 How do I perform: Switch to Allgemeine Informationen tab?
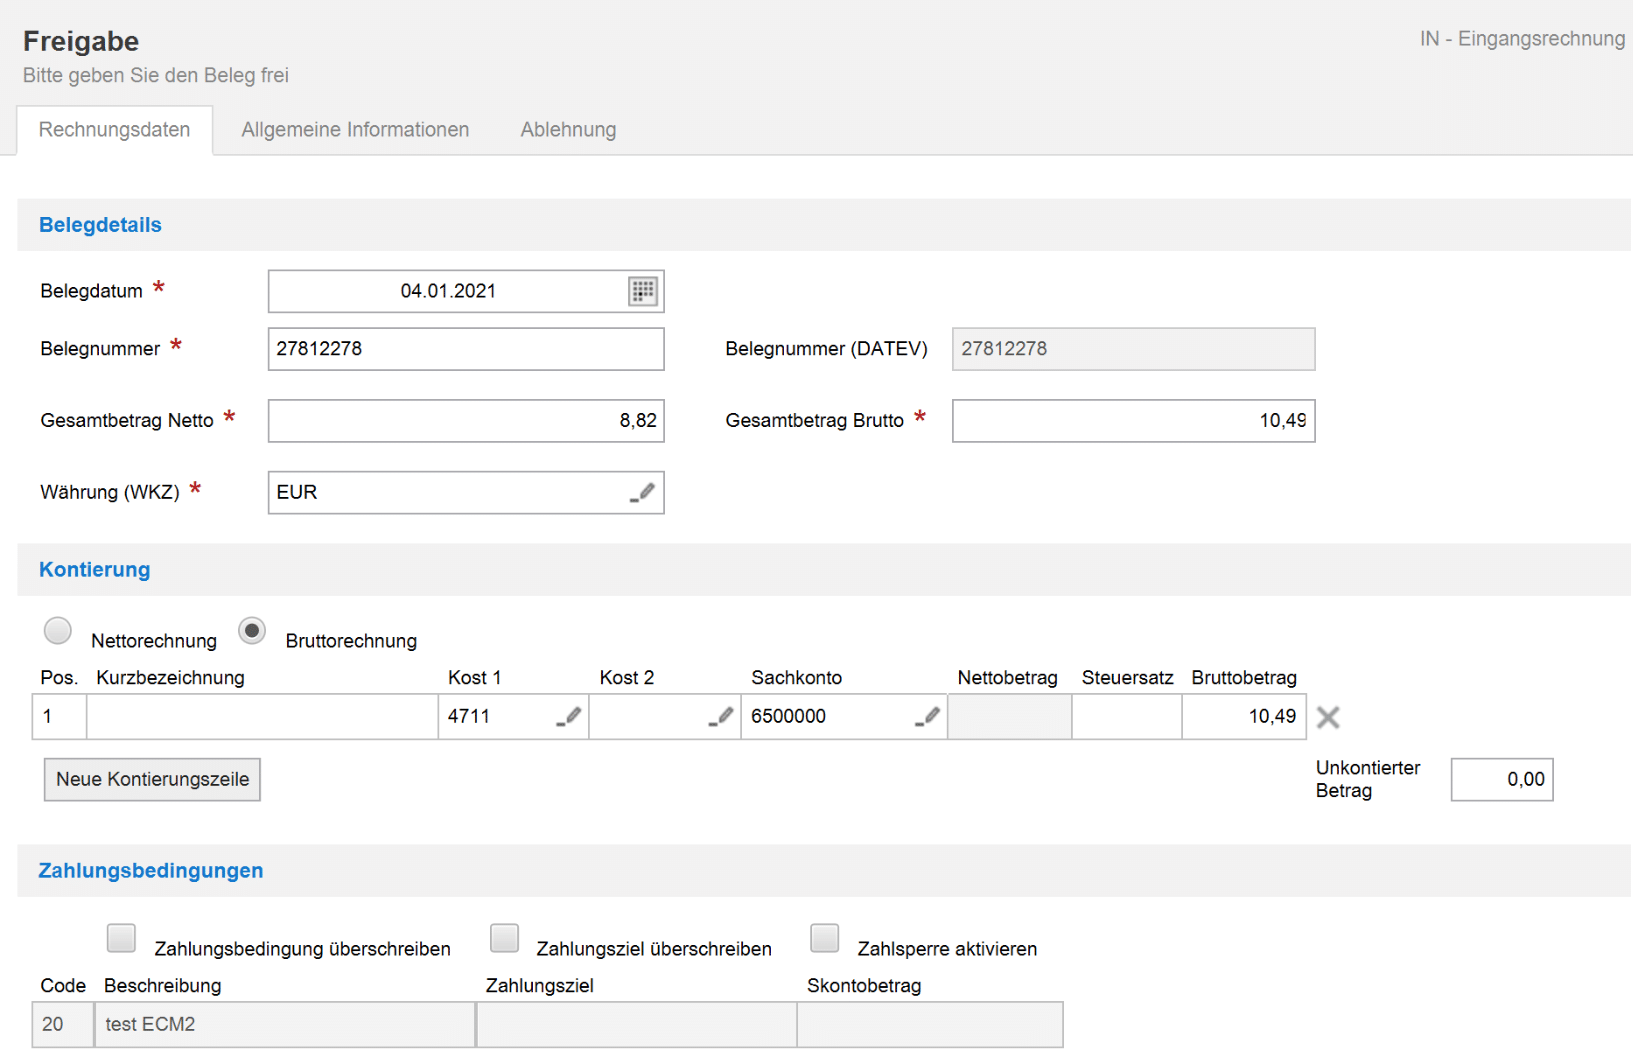(x=355, y=130)
